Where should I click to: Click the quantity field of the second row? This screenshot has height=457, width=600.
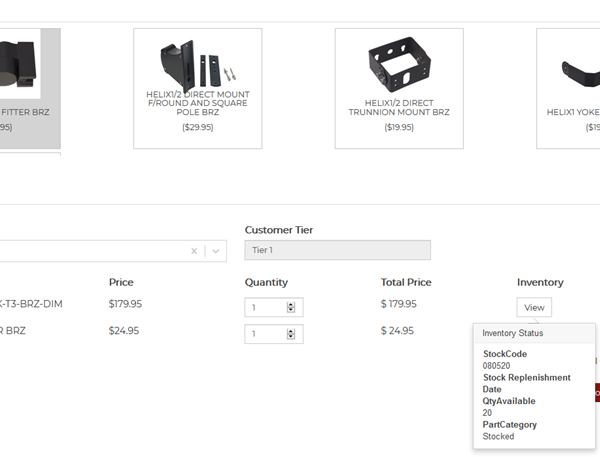[x=265, y=334]
